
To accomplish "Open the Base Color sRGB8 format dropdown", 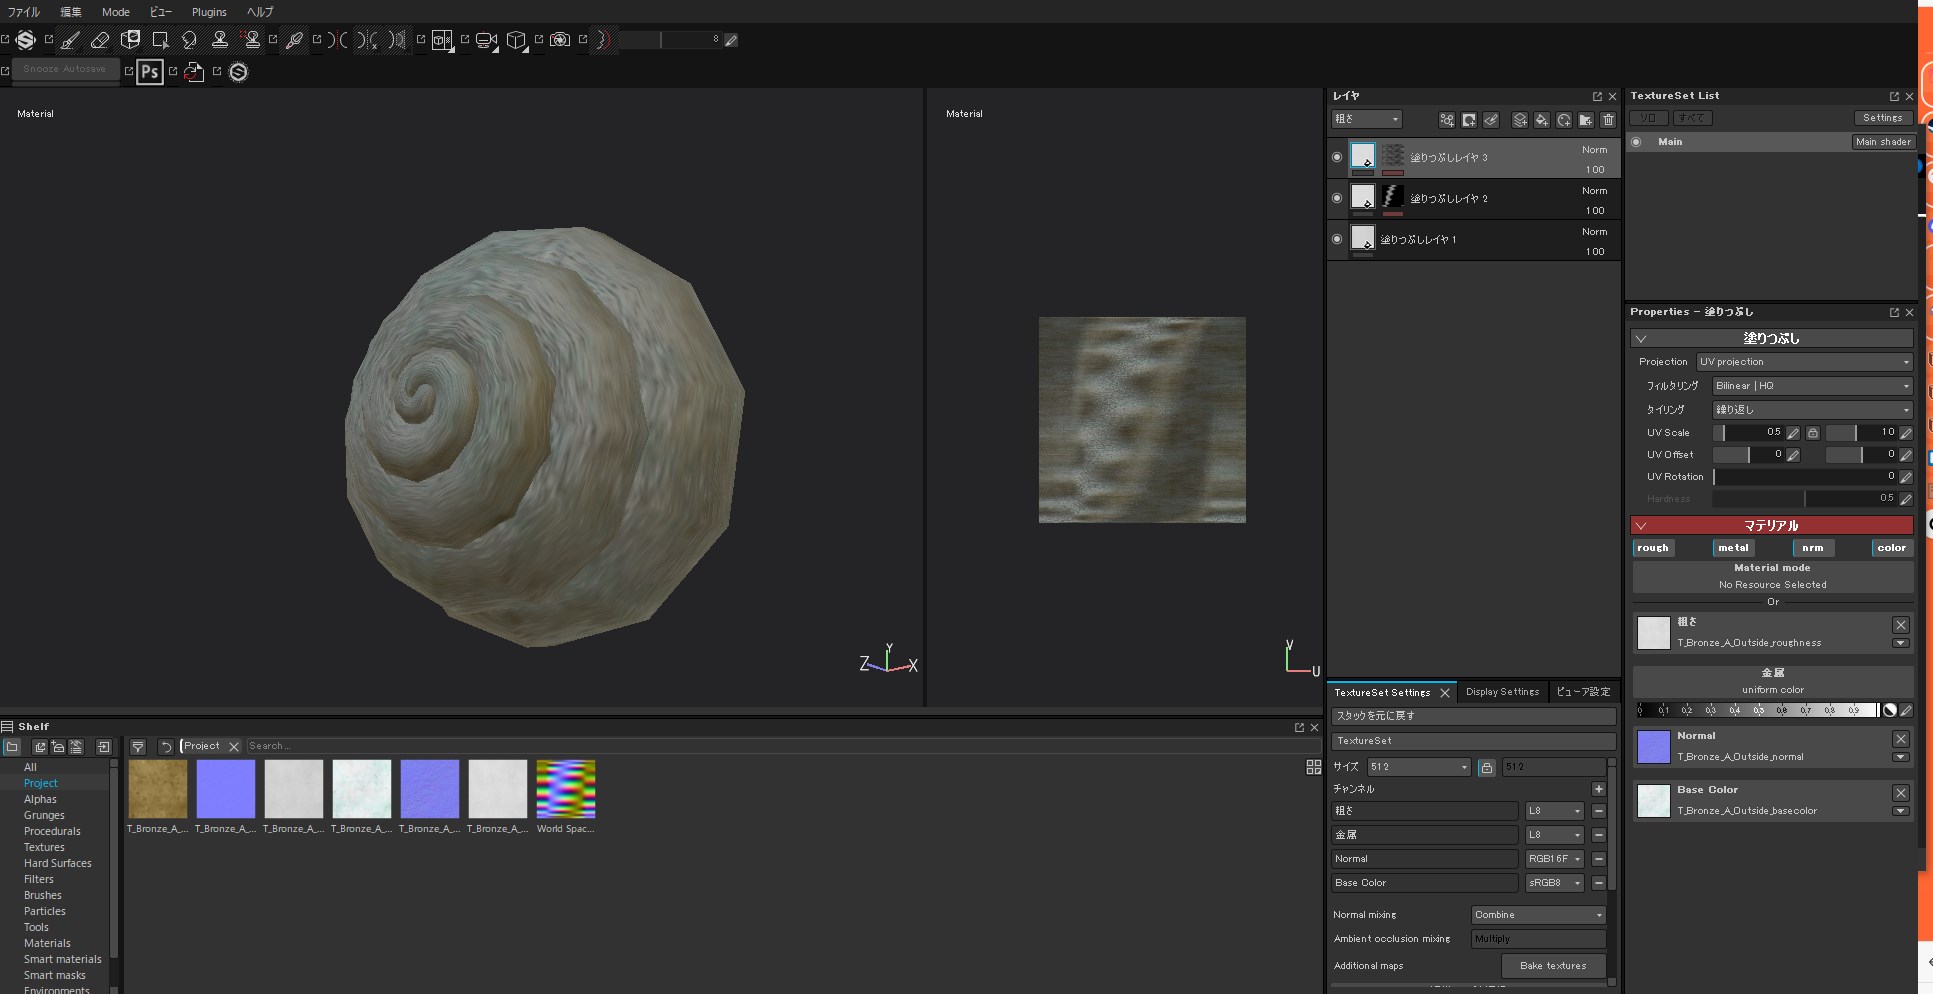I will tap(1555, 883).
